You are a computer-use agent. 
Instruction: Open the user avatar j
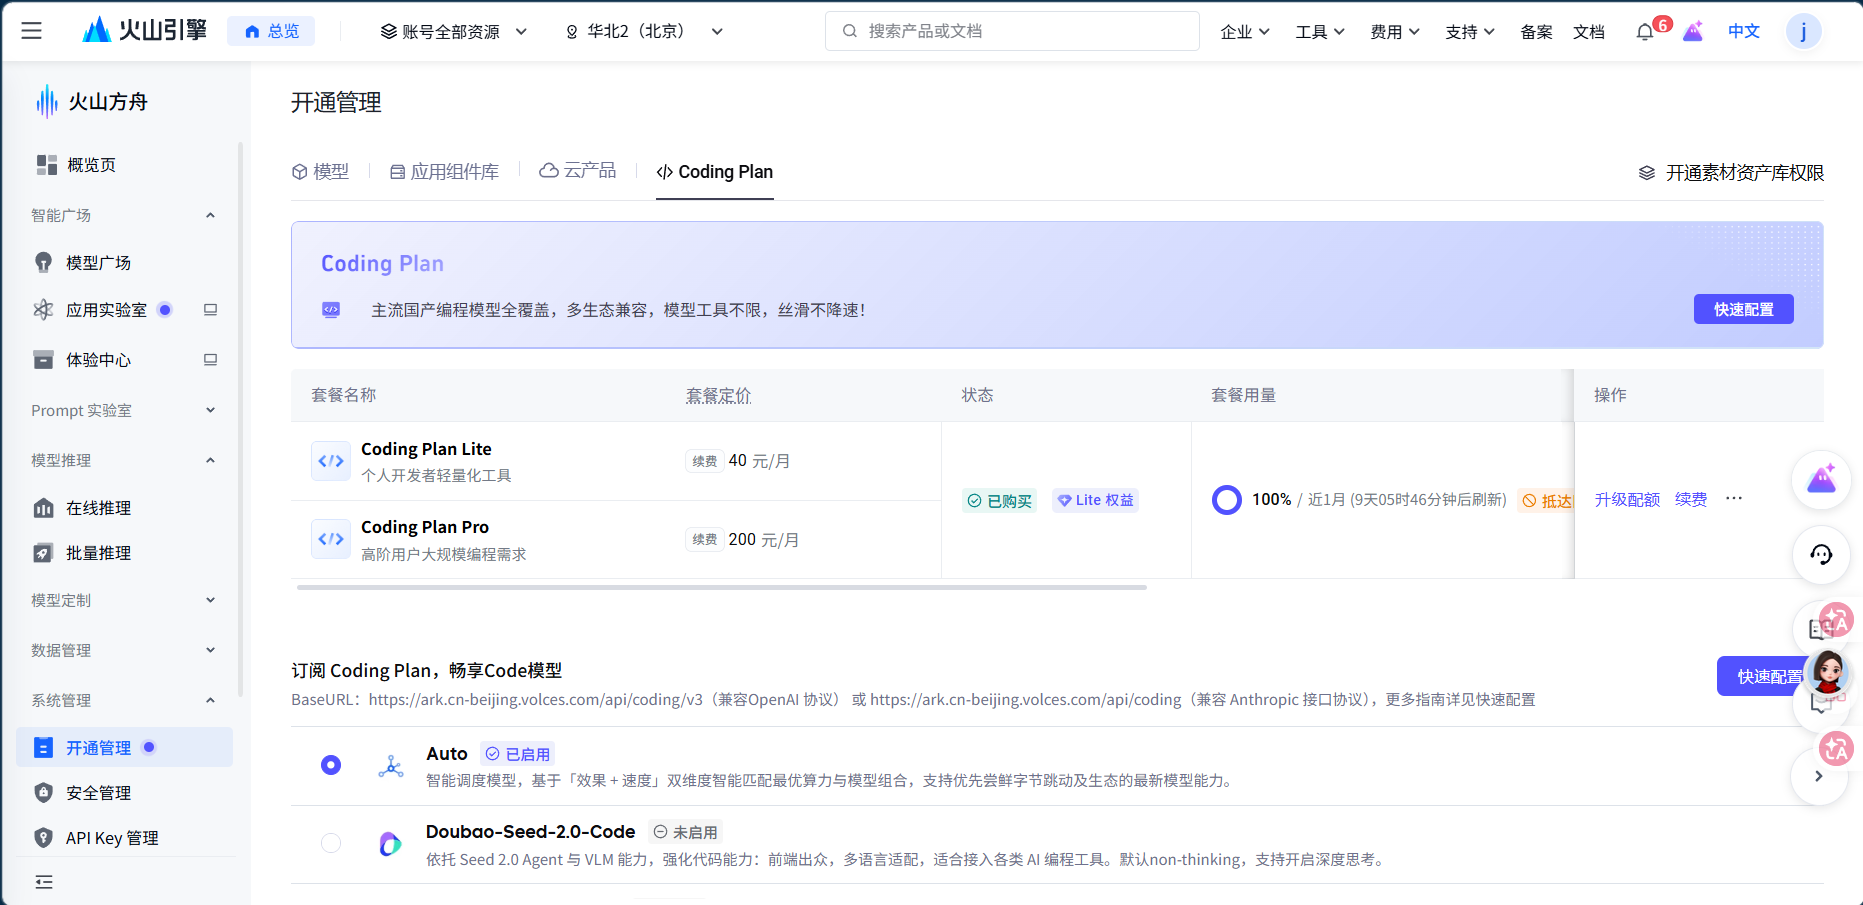tap(1804, 32)
